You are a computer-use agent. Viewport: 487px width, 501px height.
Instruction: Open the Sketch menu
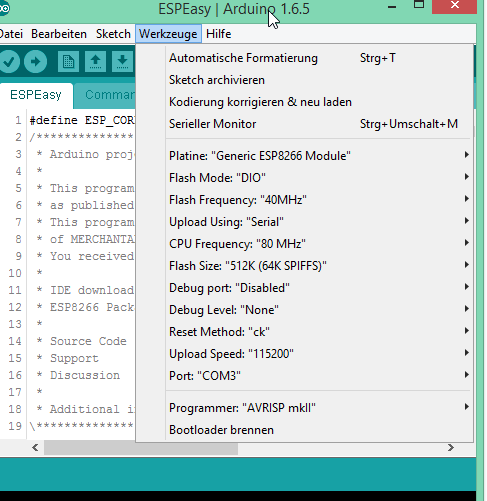coord(113,34)
